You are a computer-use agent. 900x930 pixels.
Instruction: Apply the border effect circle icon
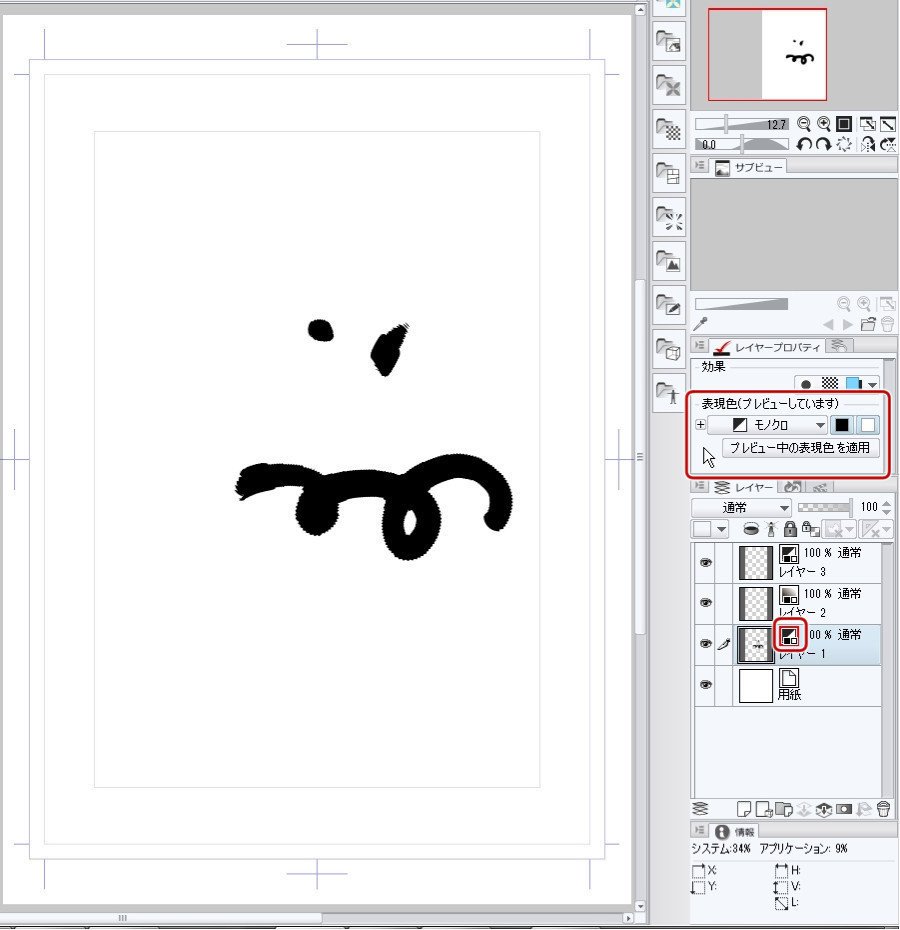pos(806,384)
